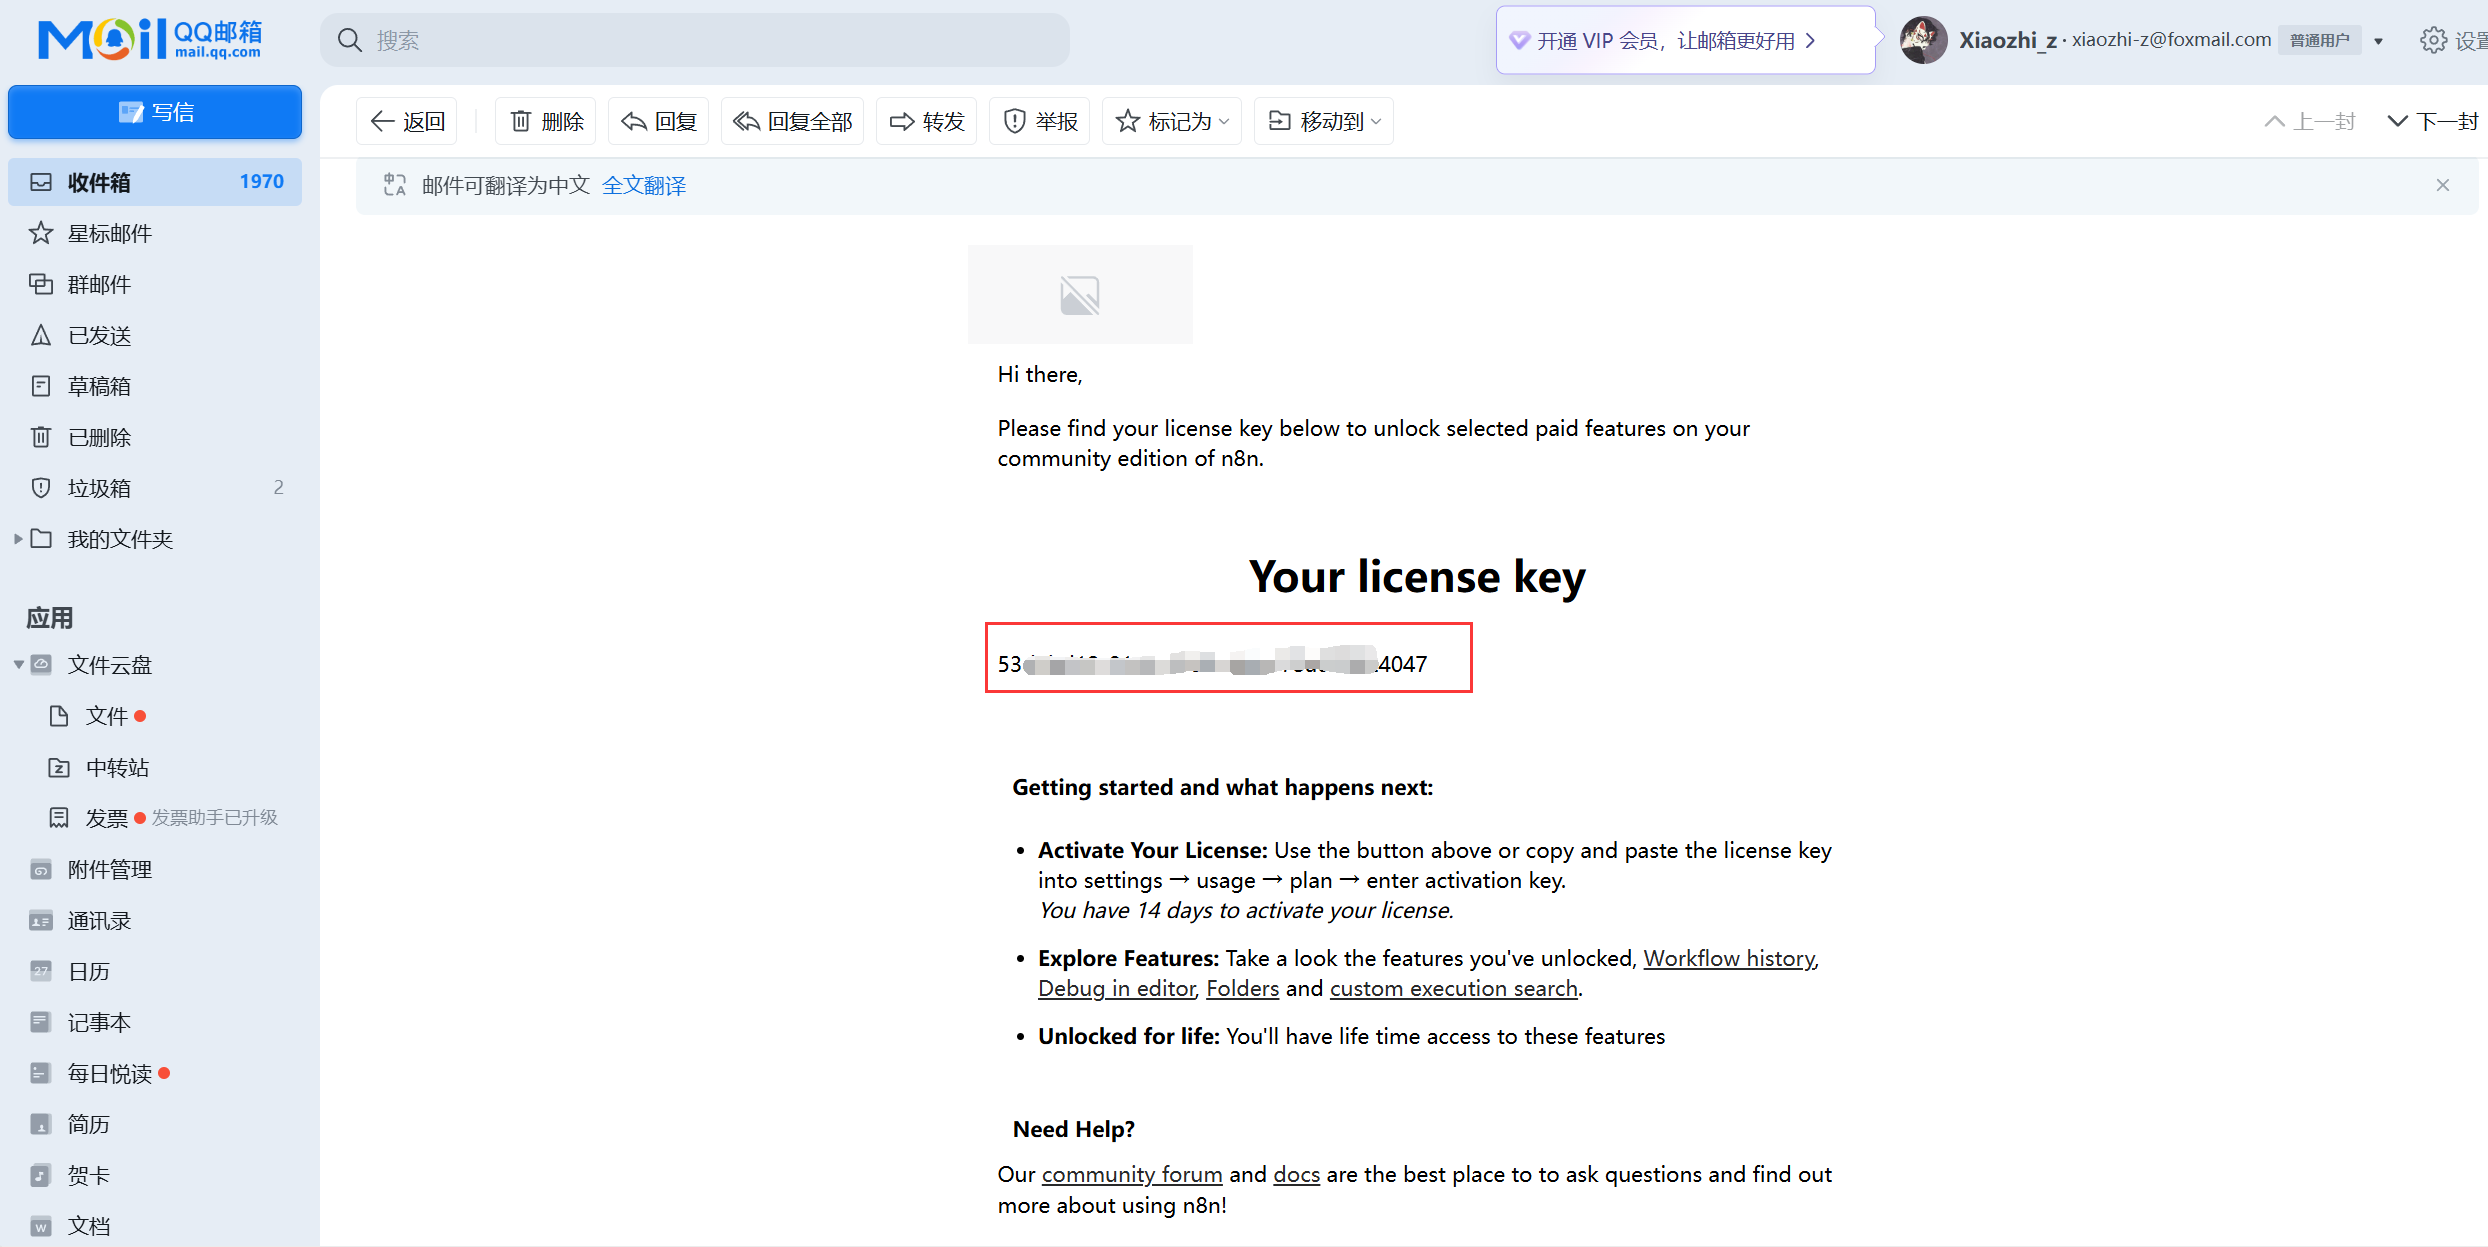The height and width of the screenshot is (1247, 2488).
Task: Open the Calendar app in sidebar
Action: [x=89, y=971]
